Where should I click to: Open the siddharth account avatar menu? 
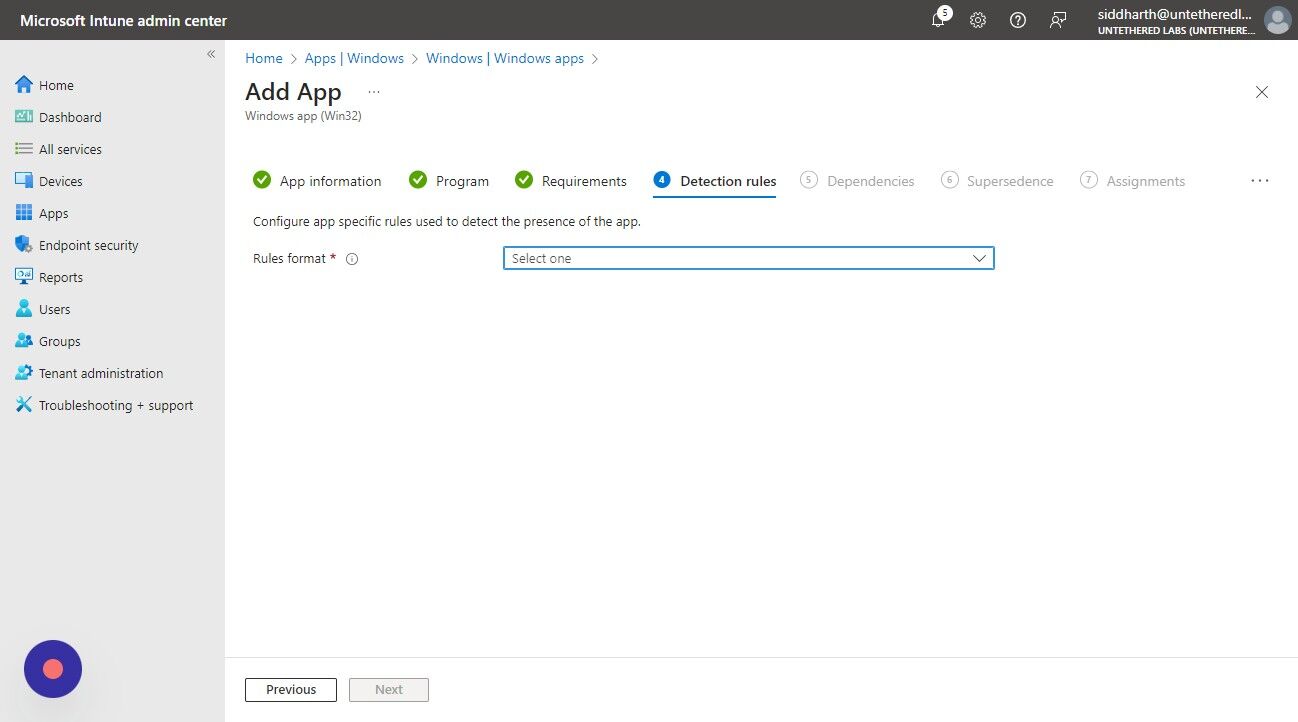click(1278, 19)
